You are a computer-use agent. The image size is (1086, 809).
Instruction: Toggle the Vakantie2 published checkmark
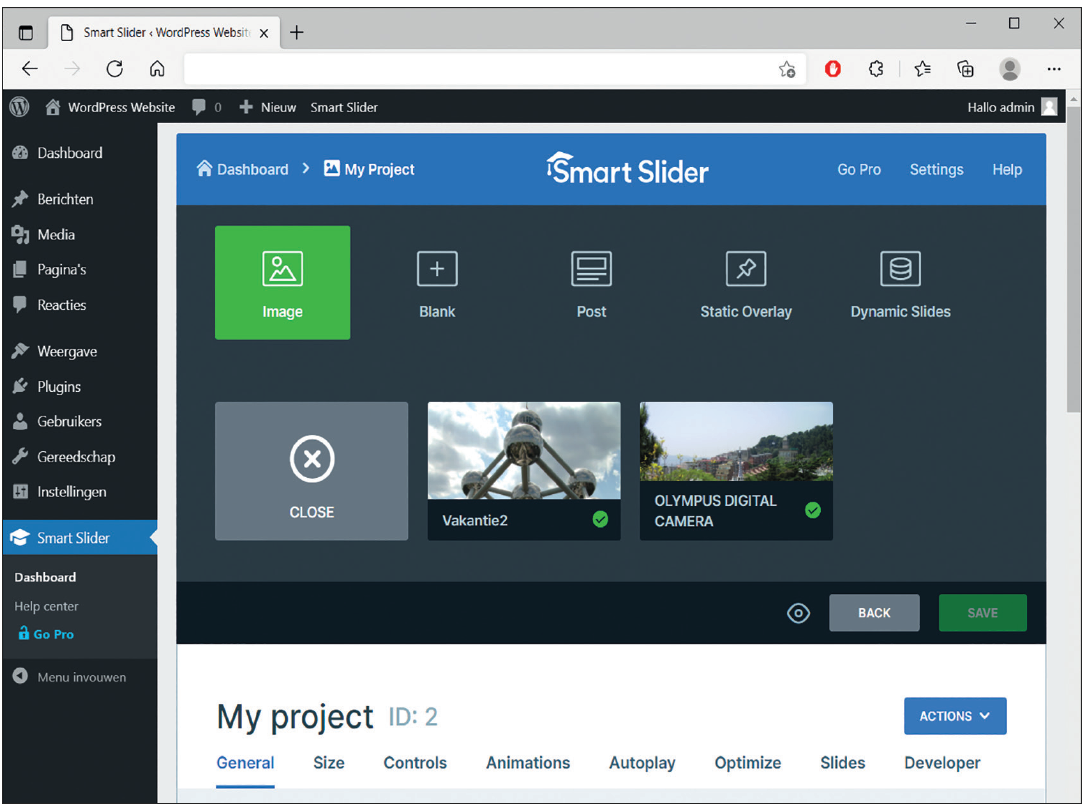[600, 519]
